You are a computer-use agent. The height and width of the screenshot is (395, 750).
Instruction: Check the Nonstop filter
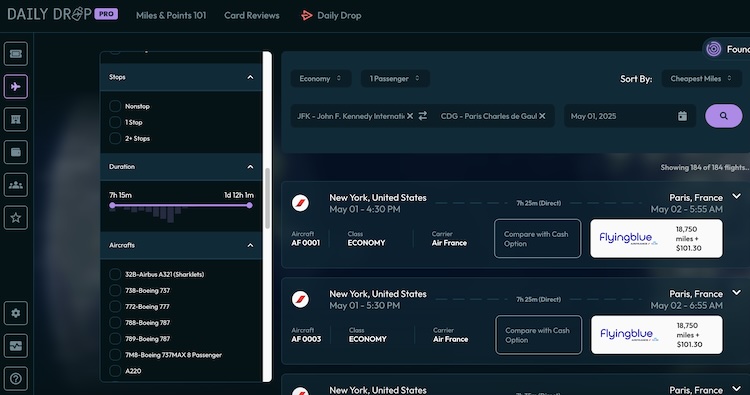click(x=115, y=106)
